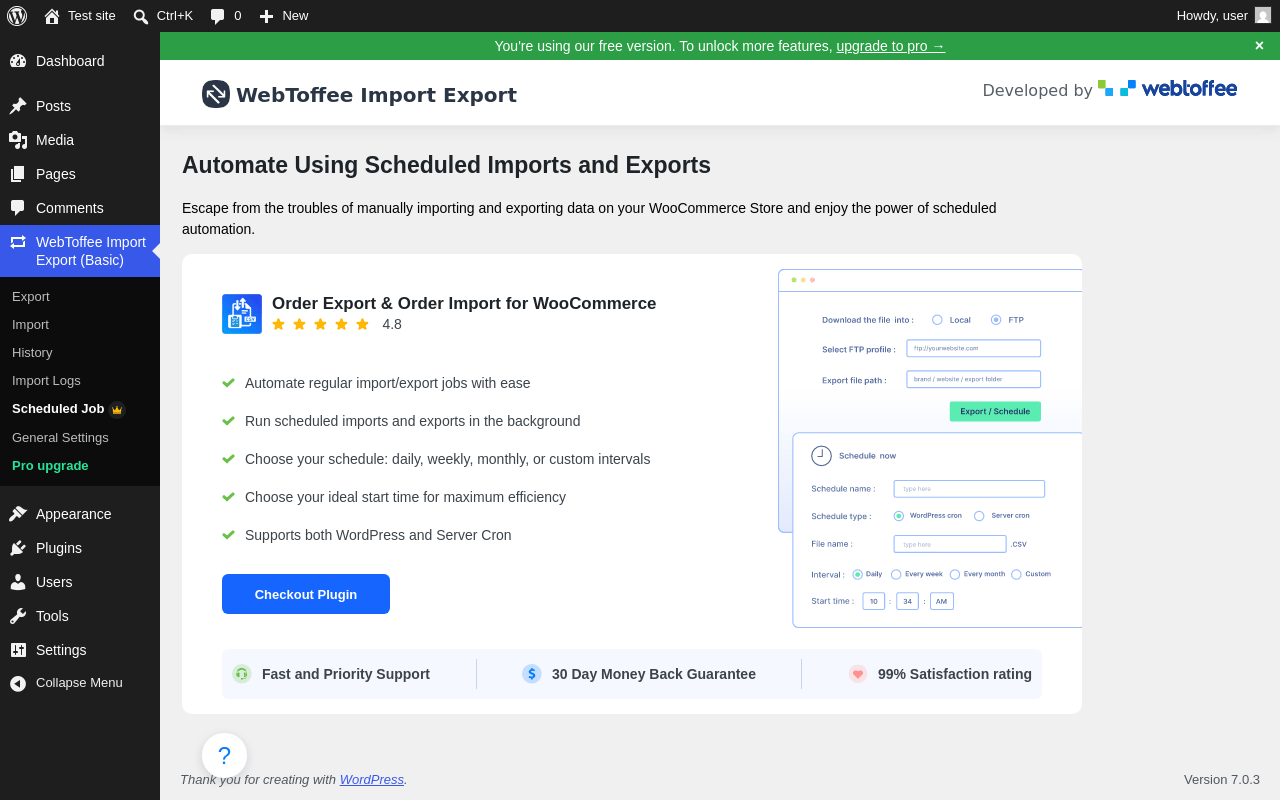Open the Tools menu in the sidebar
This screenshot has height=800, width=1280.
(80, 616)
